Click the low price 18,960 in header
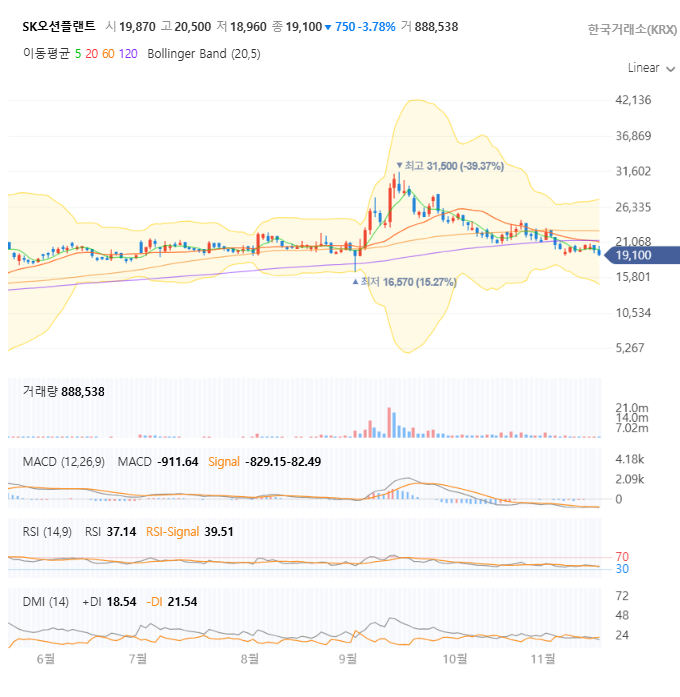Image resolution: width=680 pixels, height=697 pixels. (248, 27)
